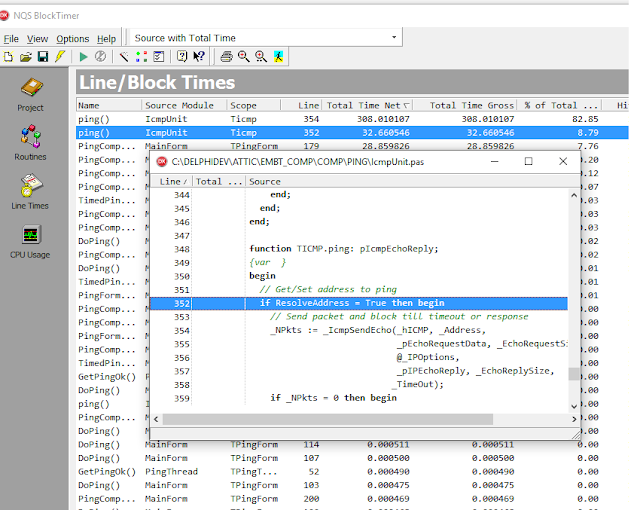Click the source window up scroll arrow
The width and height of the screenshot is (640, 510).
[574, 195]
